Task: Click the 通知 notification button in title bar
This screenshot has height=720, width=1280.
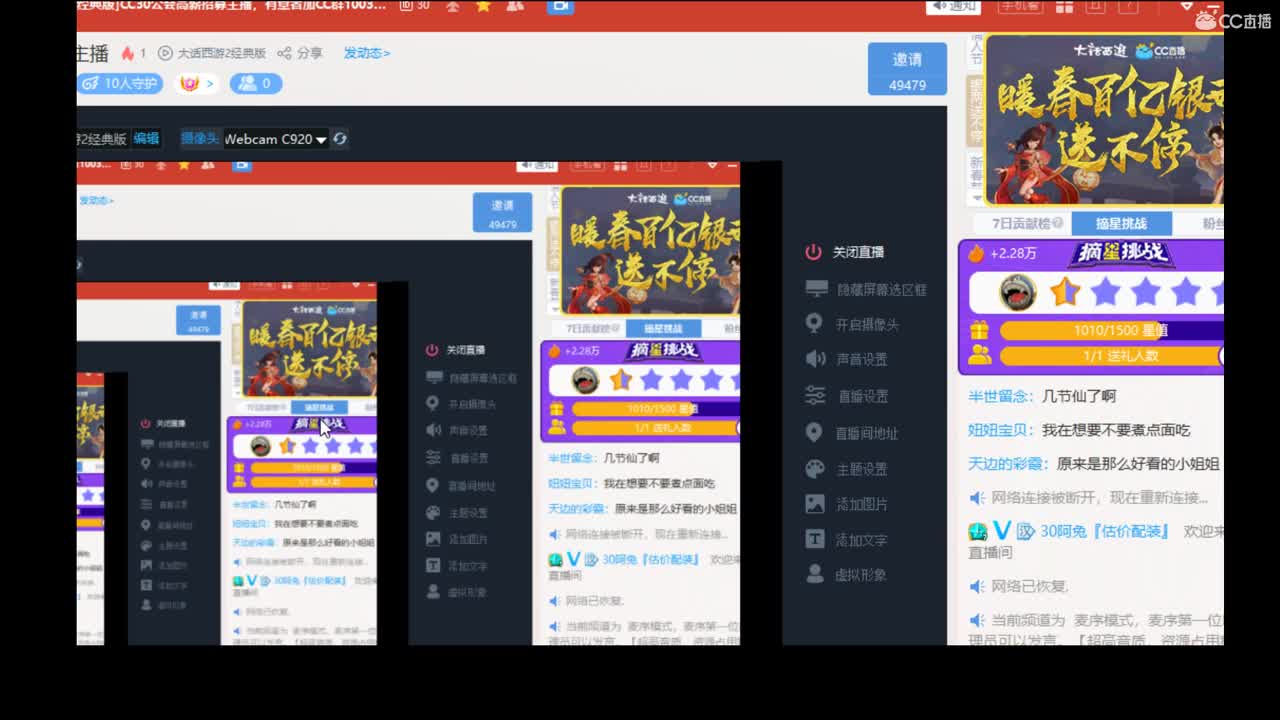Action: click(x=953, y=6)
